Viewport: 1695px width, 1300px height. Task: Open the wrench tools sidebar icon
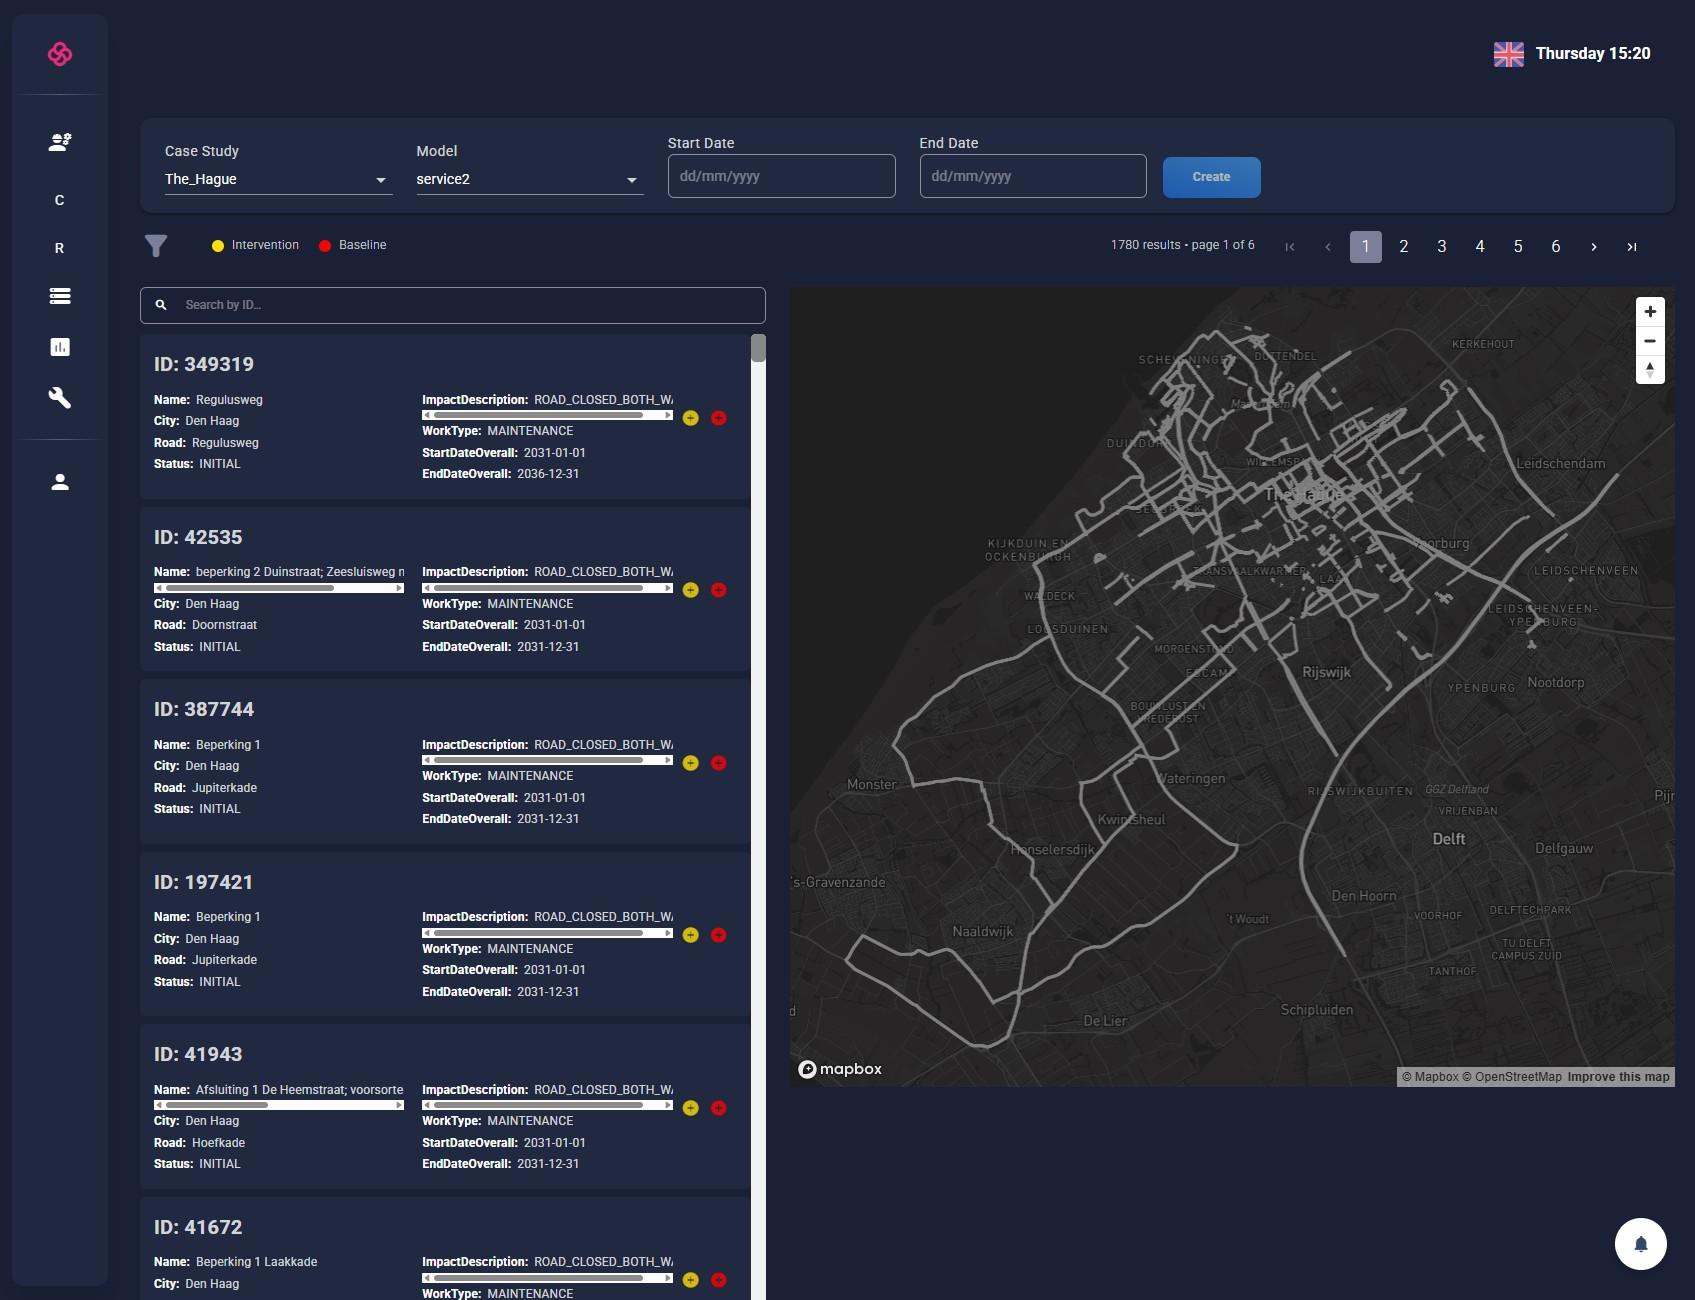click(x=60, y=398)
